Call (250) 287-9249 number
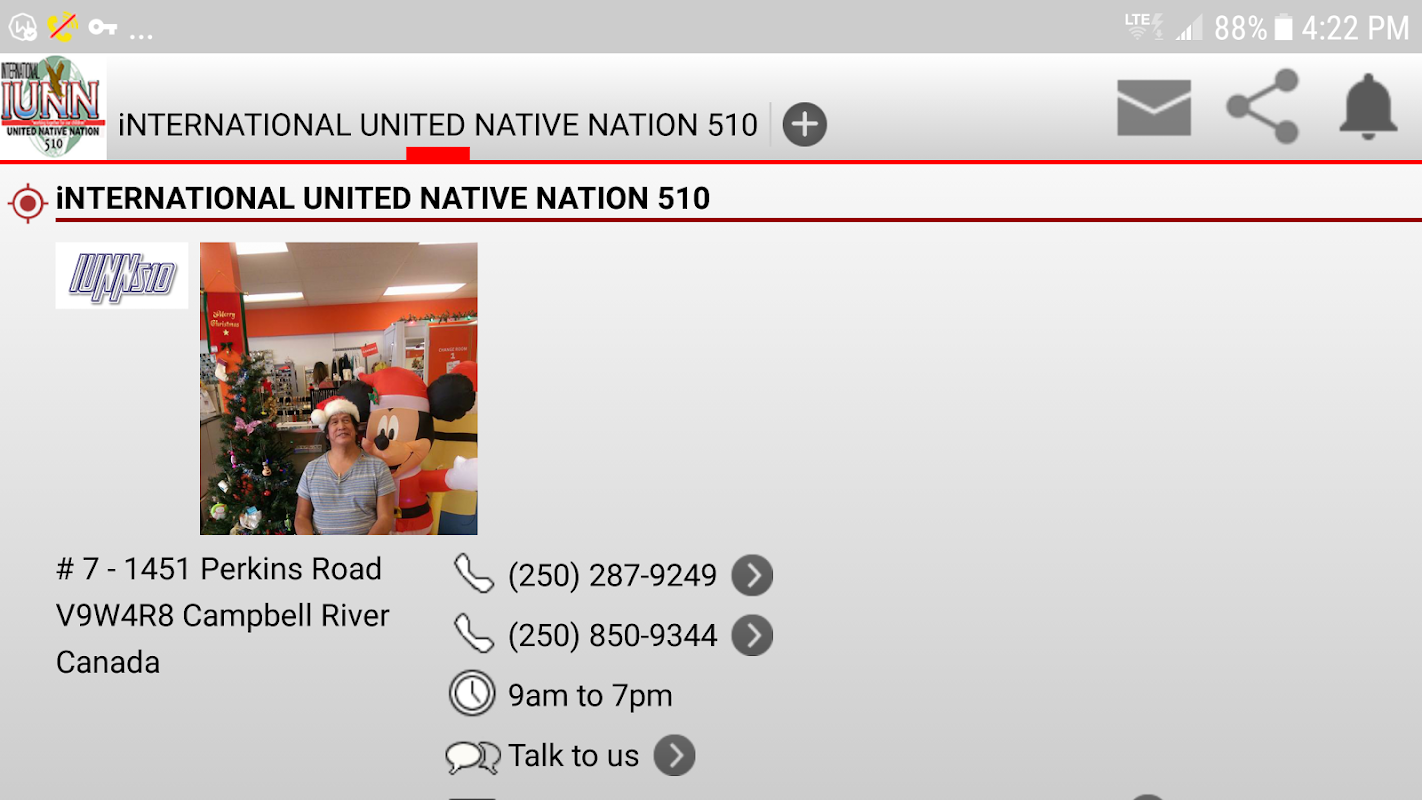The width and height of the screenshot is (1422, 800). click(612, 576)
